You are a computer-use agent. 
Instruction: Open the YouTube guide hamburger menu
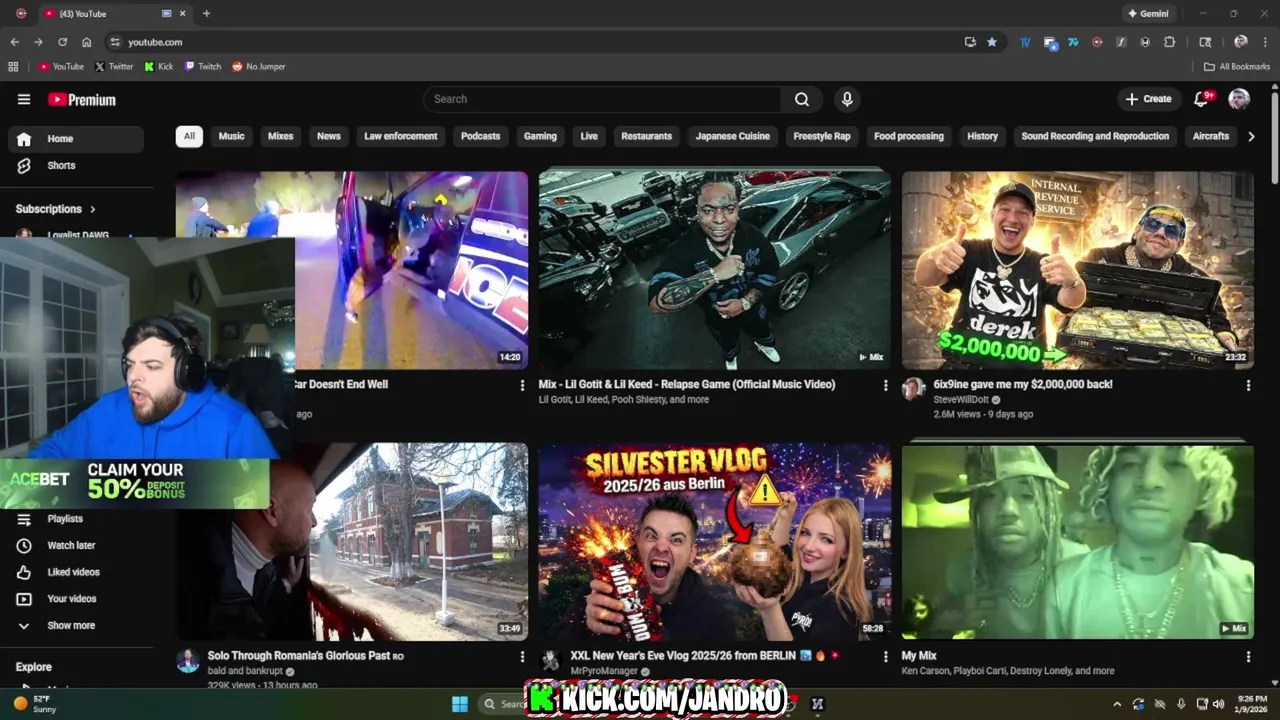(x=24, y=99)
